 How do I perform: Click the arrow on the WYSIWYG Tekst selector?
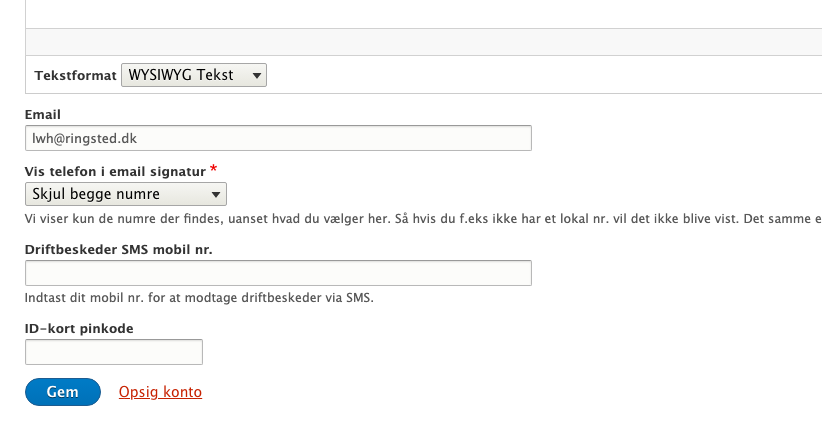(256, 75)
